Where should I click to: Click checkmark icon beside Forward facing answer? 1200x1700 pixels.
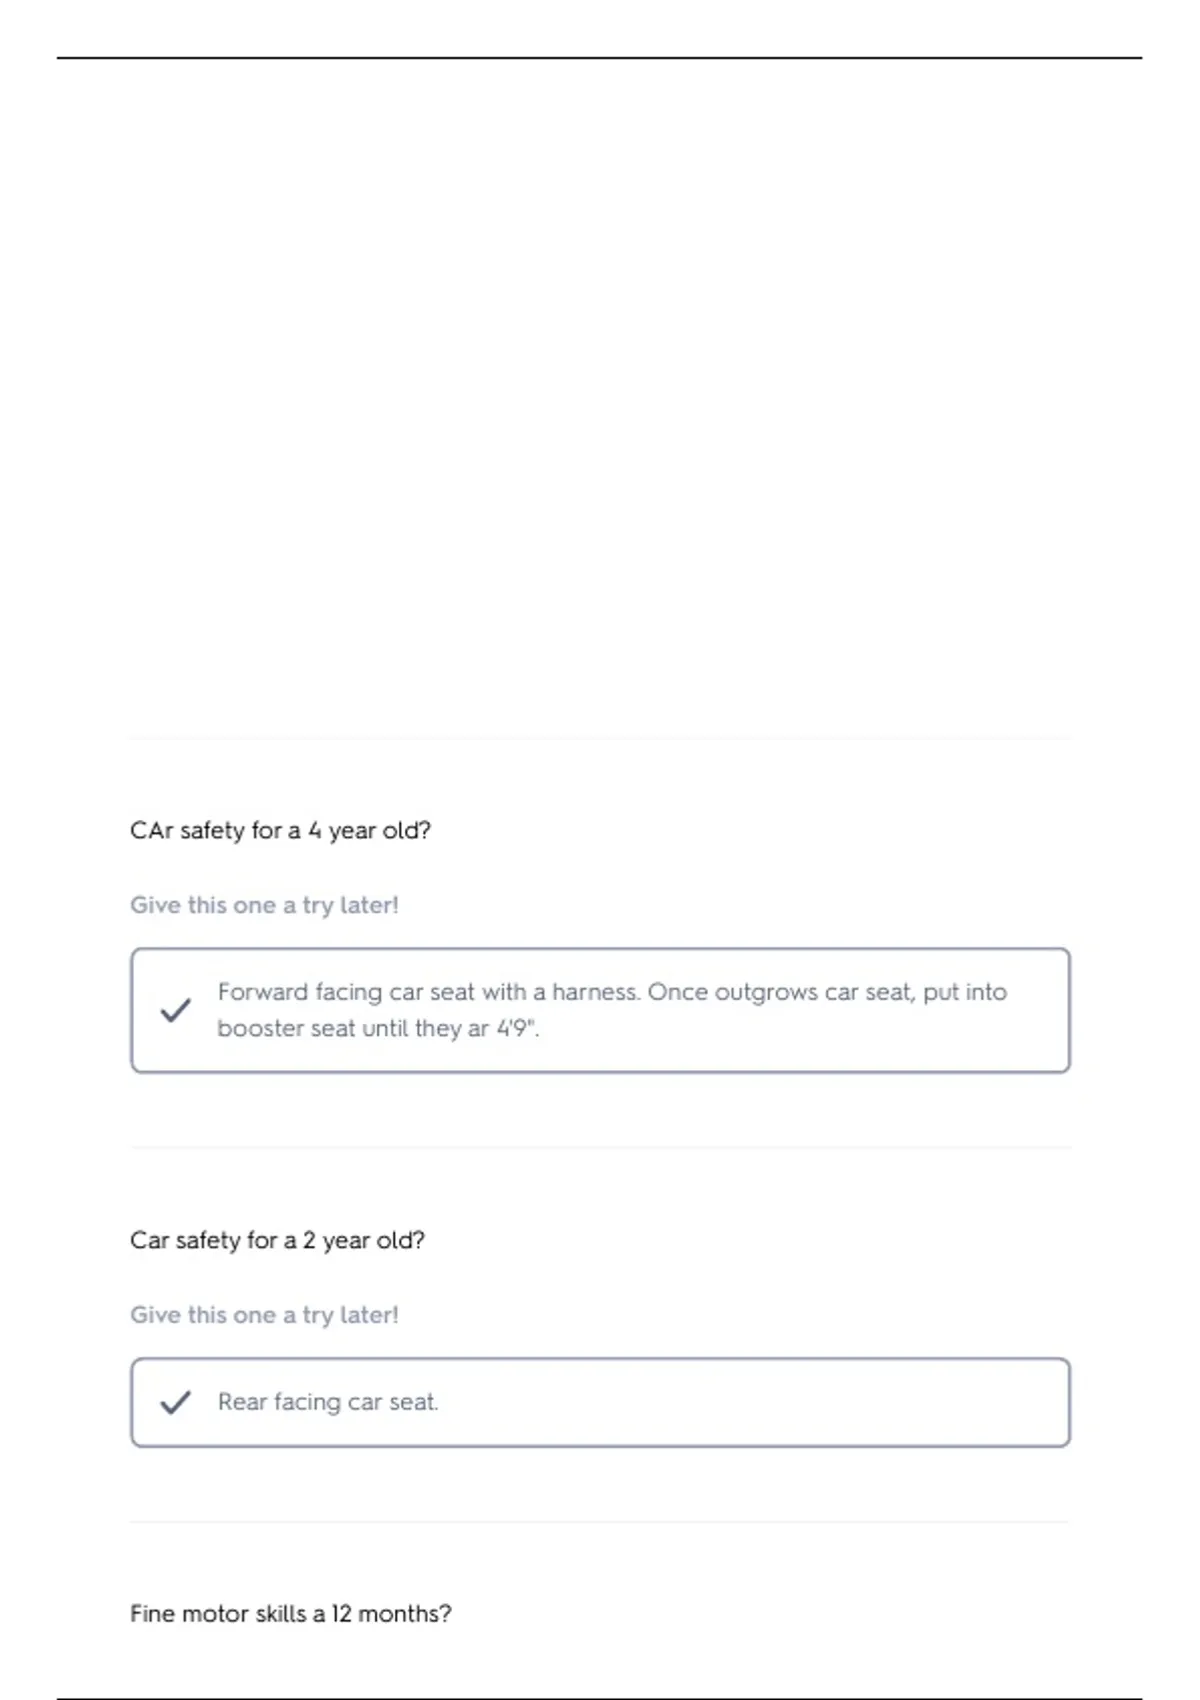pyautogui.click(x=175, y=1010)
